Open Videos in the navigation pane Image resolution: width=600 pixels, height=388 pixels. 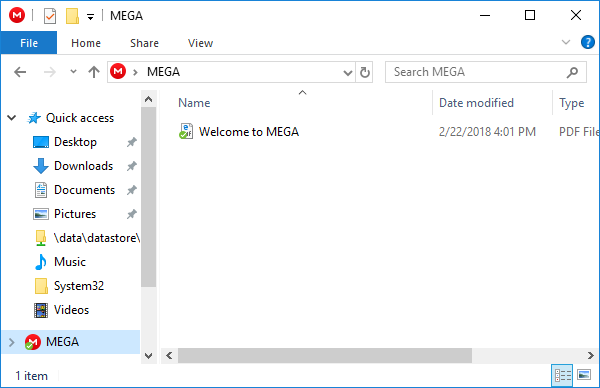coord(71,310)
